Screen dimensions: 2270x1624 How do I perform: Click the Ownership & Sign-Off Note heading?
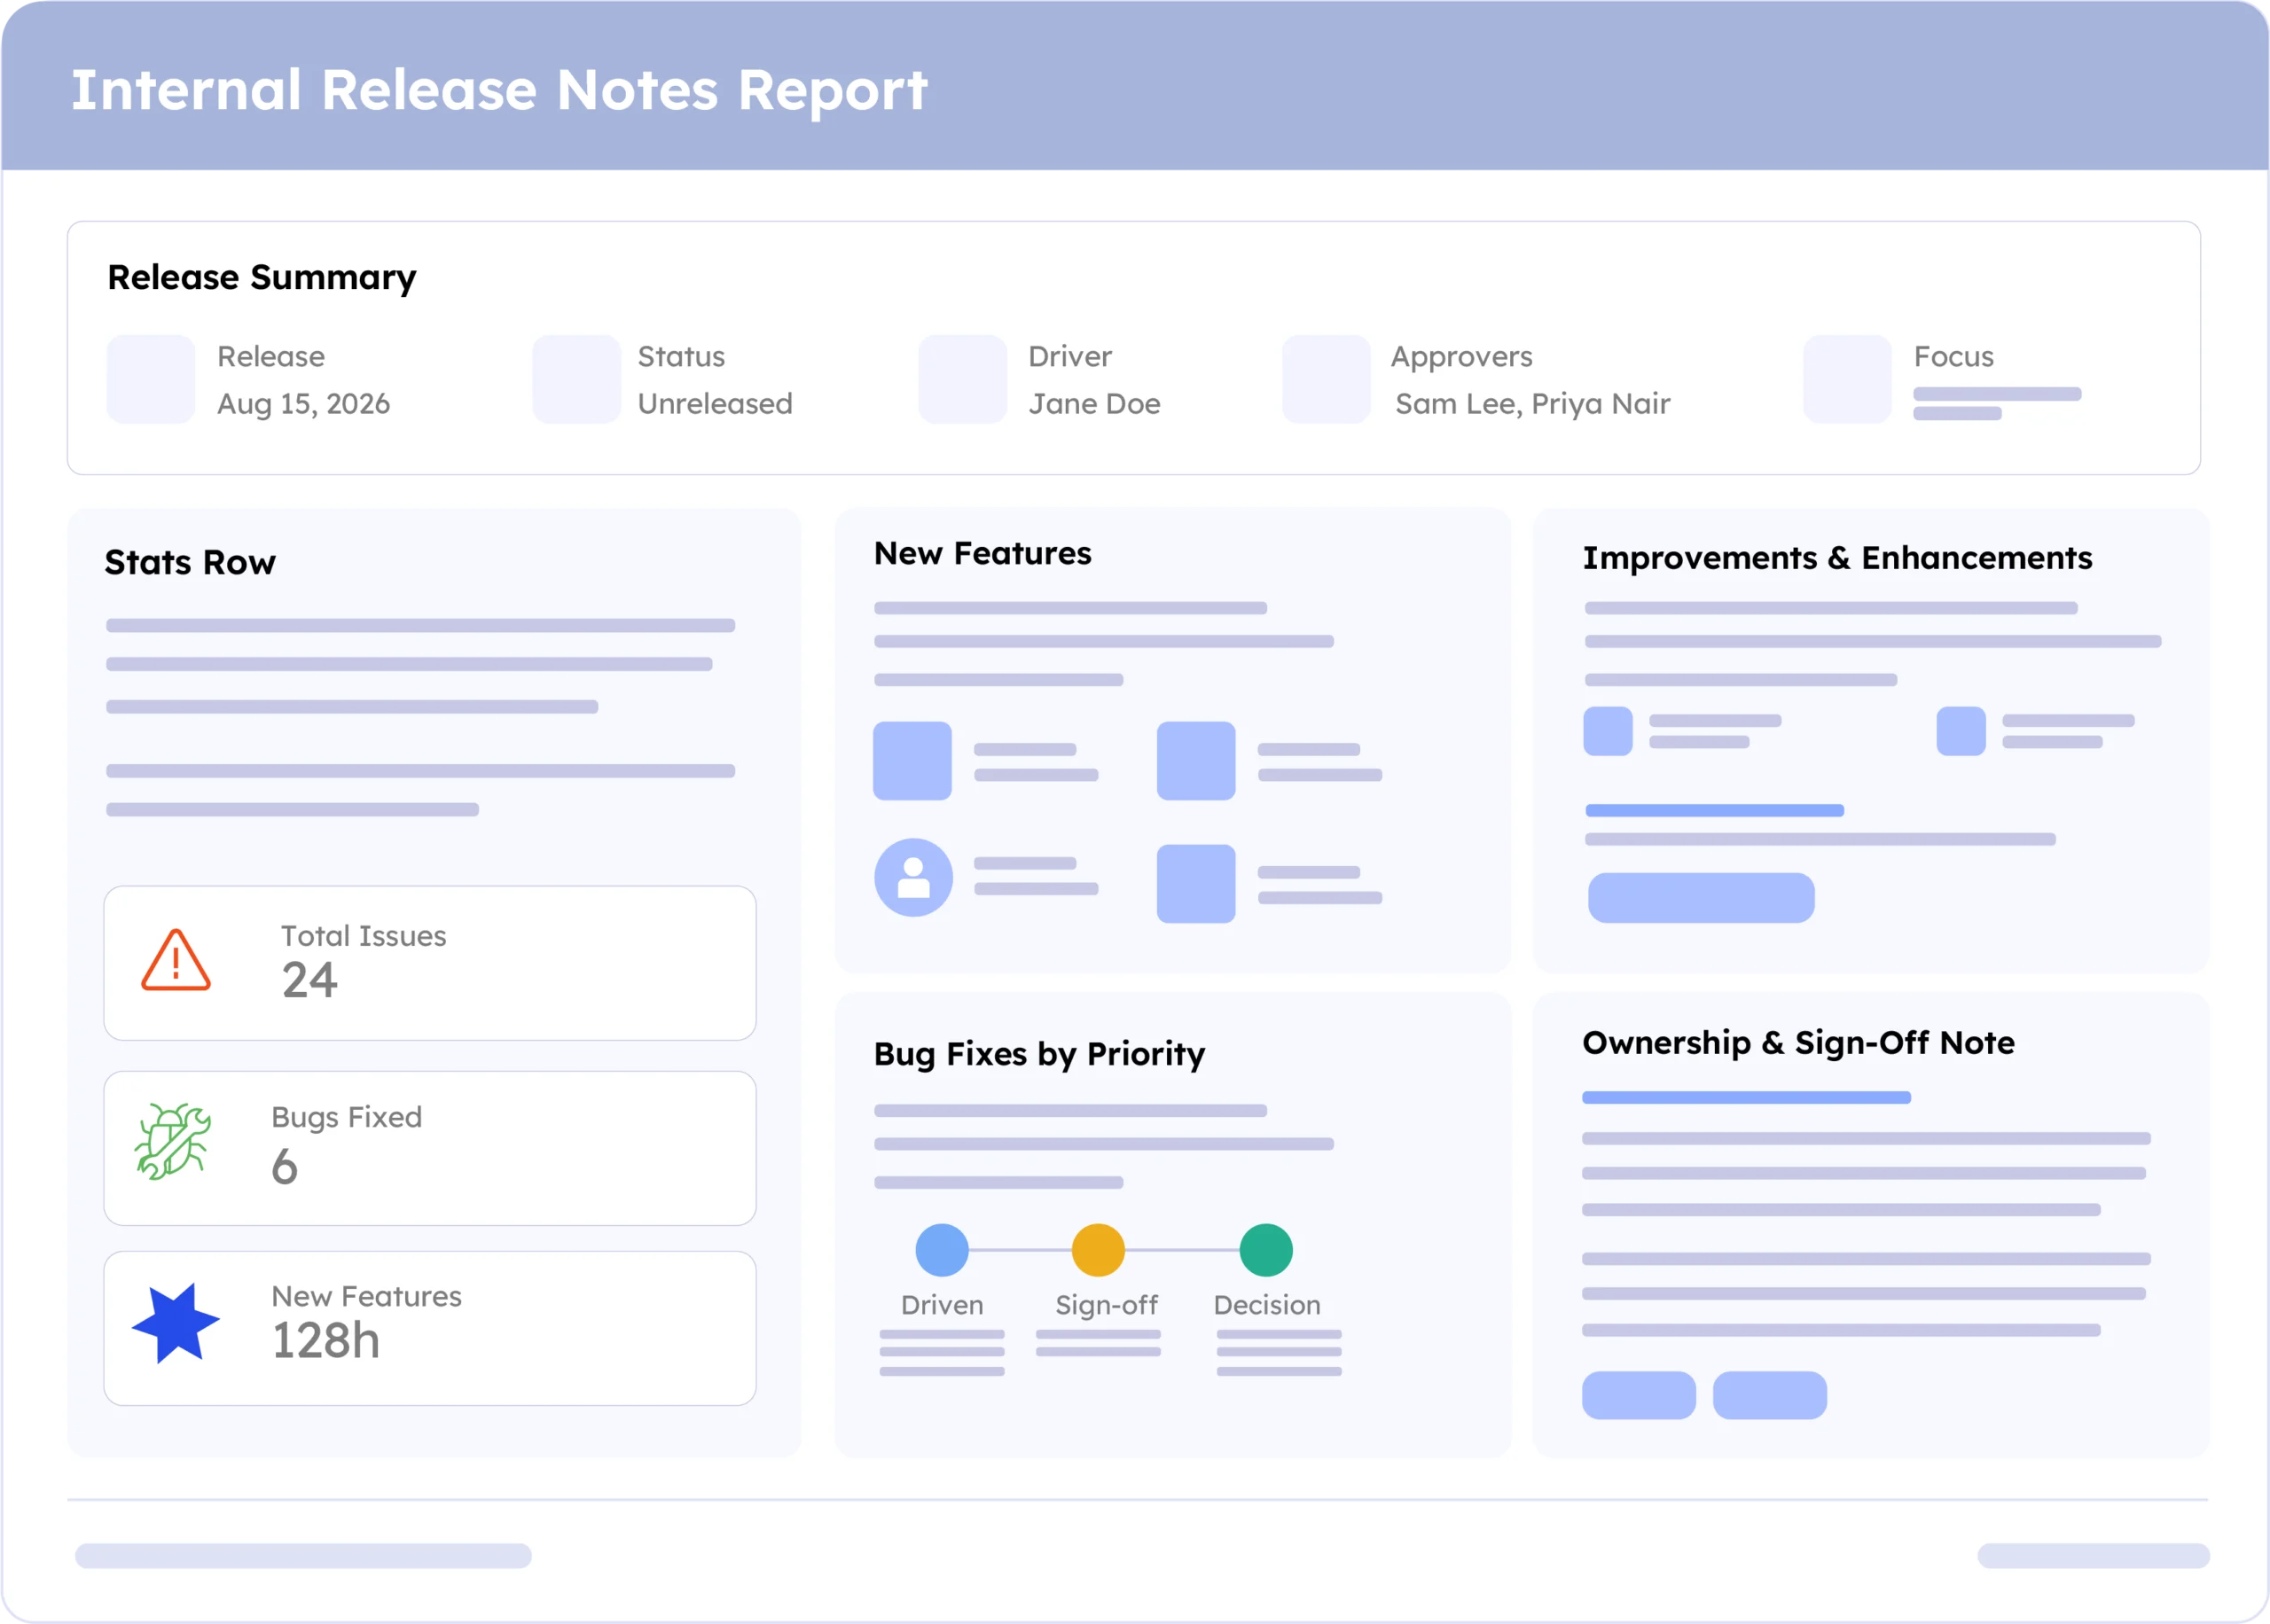tap(1798, 1043)
